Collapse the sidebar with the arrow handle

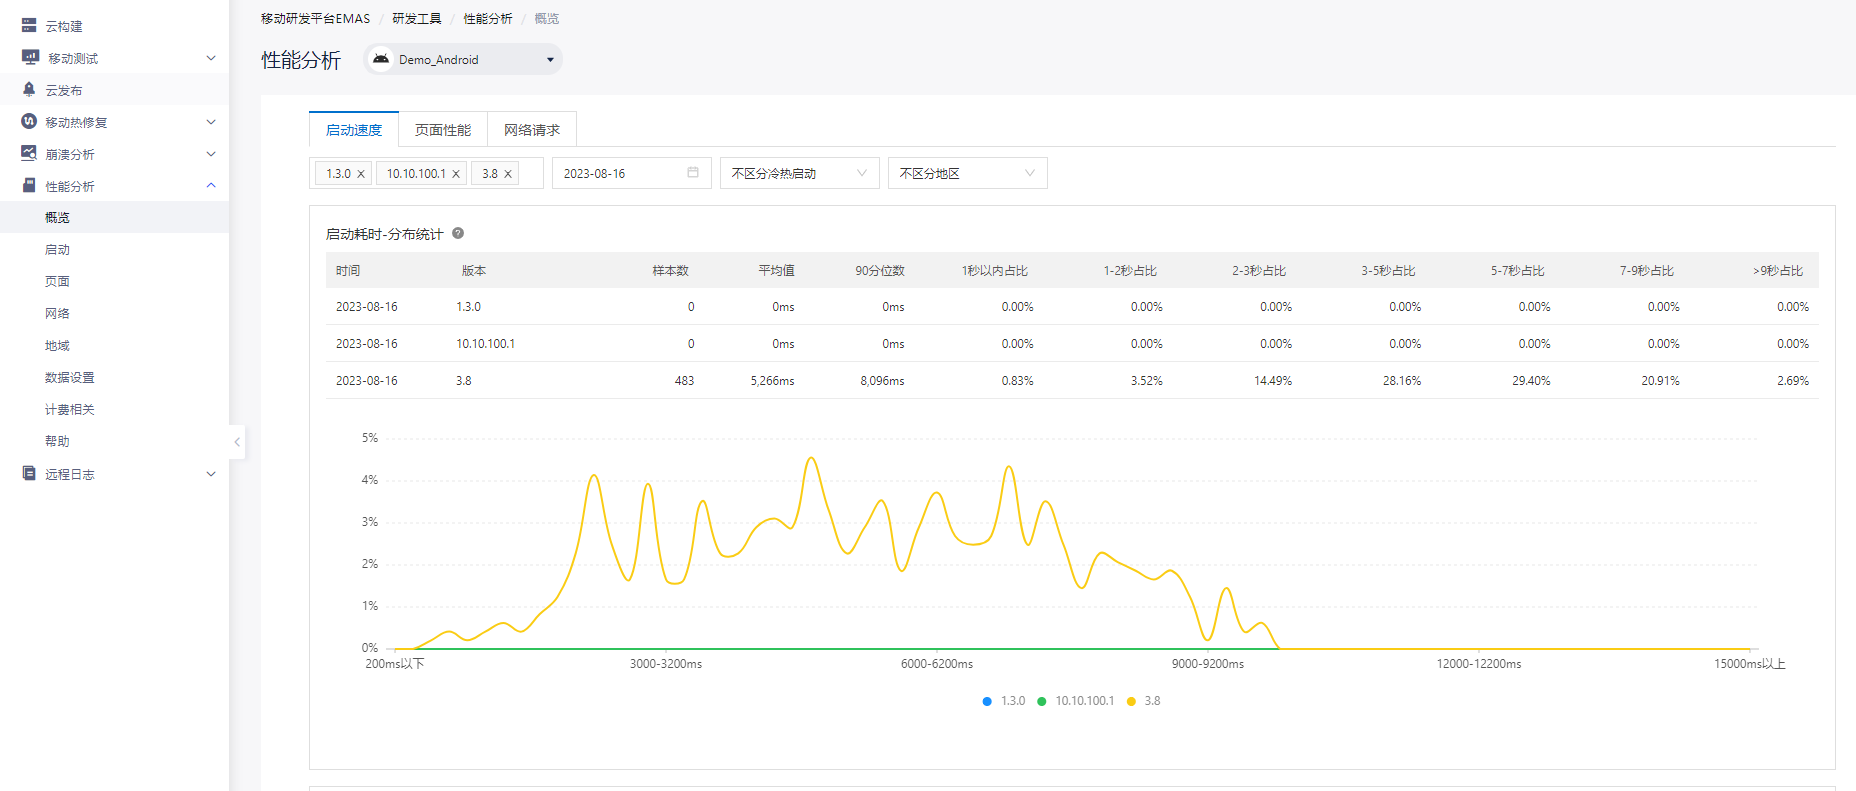(x=237, y=442)
